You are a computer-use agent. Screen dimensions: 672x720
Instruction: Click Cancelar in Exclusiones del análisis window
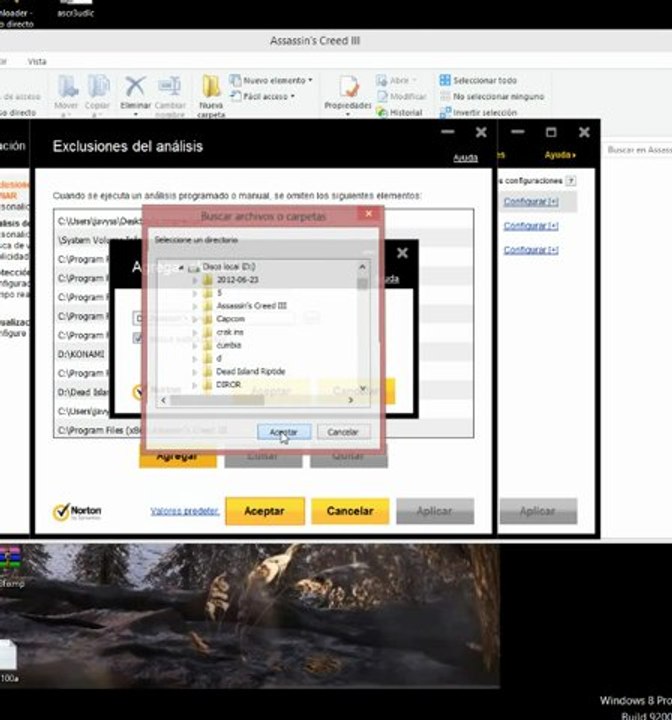(x=350, y=511)
